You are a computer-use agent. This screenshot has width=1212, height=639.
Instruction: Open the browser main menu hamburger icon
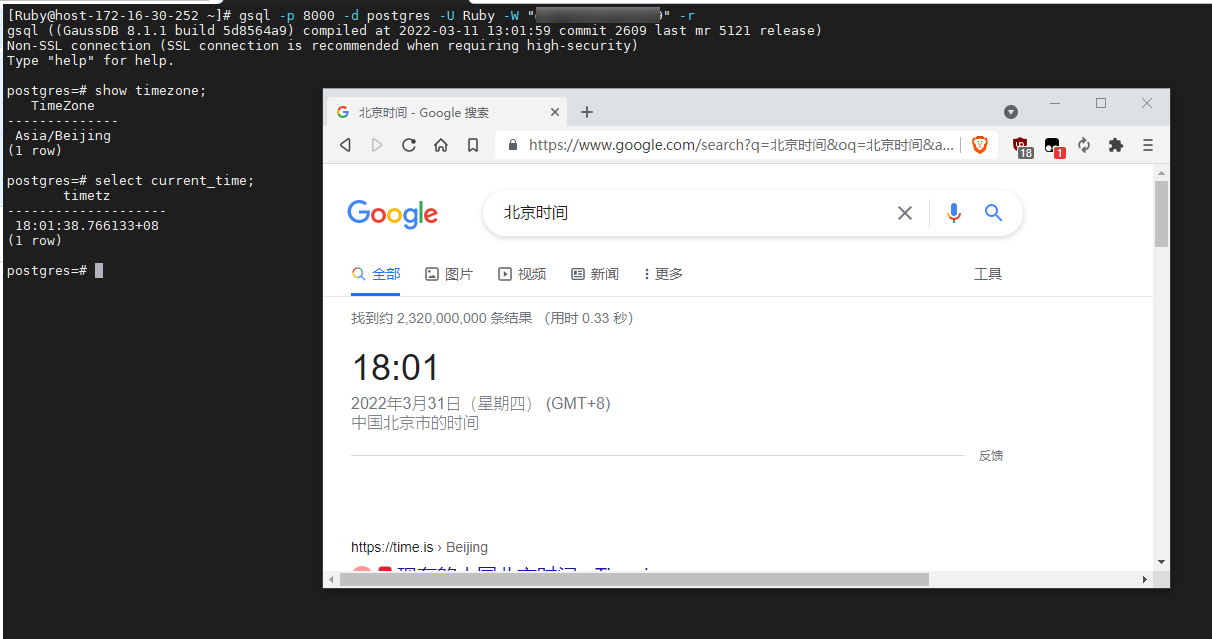click(1148, 145)
